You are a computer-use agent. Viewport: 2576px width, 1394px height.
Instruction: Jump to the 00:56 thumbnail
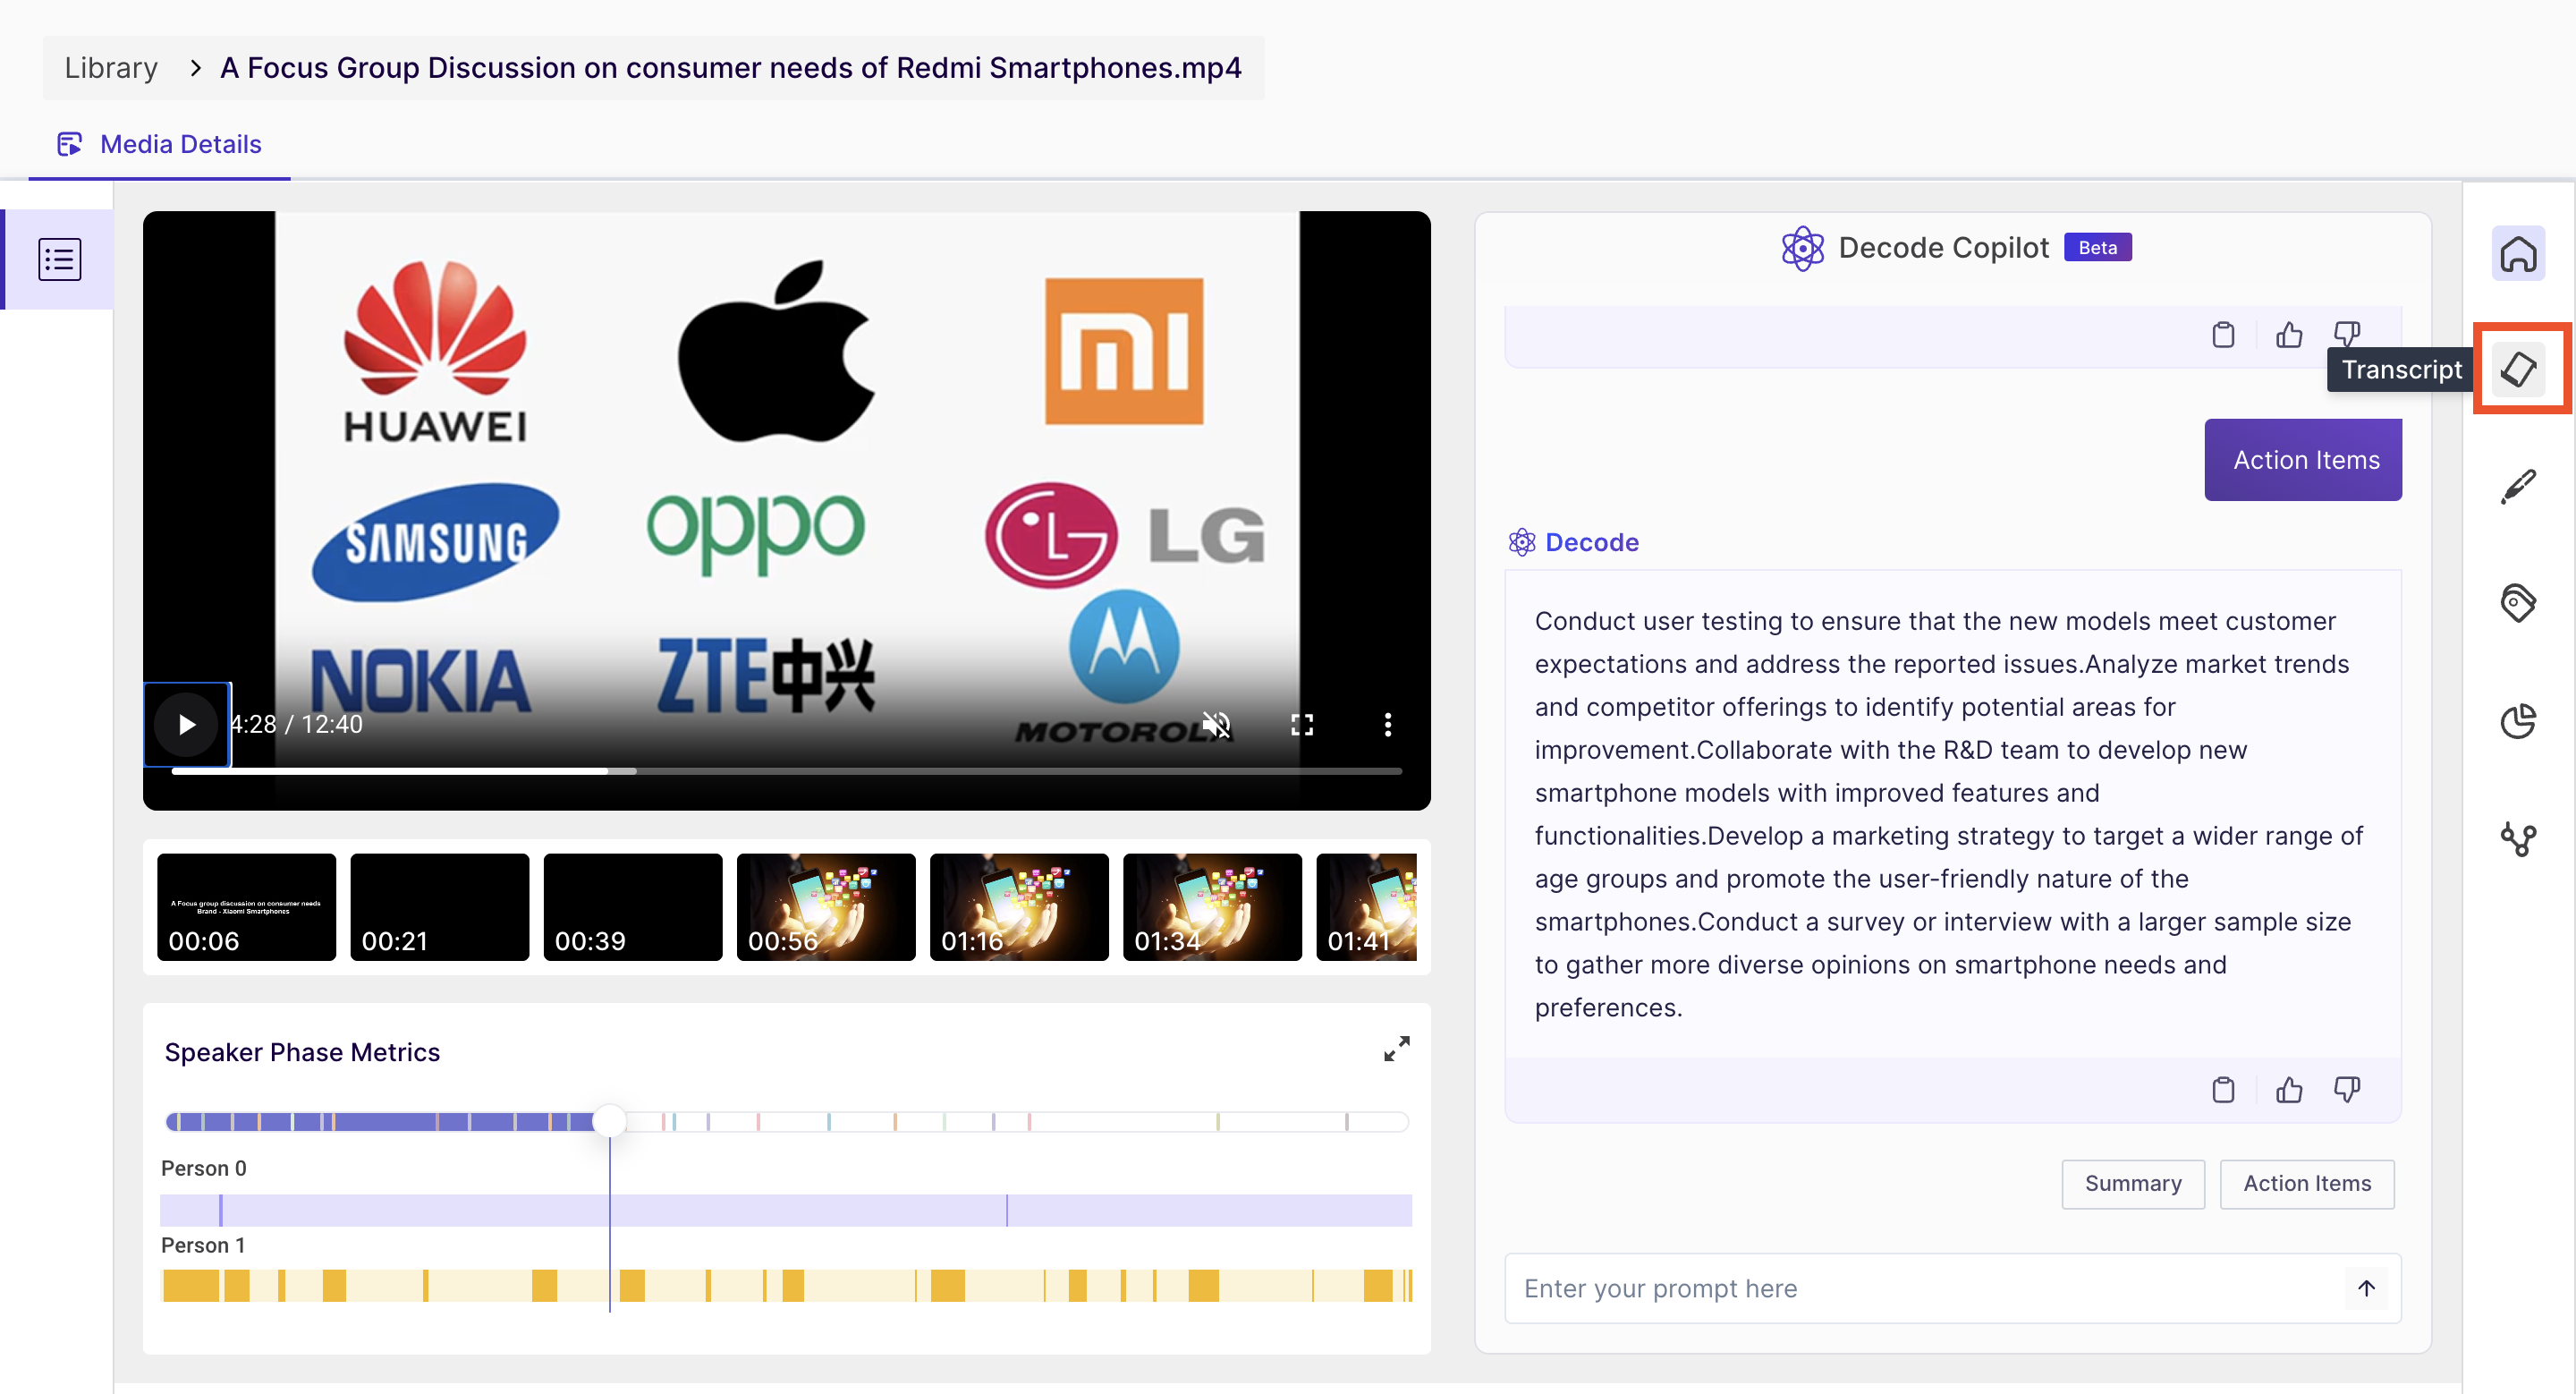click(x=825, y=906)
